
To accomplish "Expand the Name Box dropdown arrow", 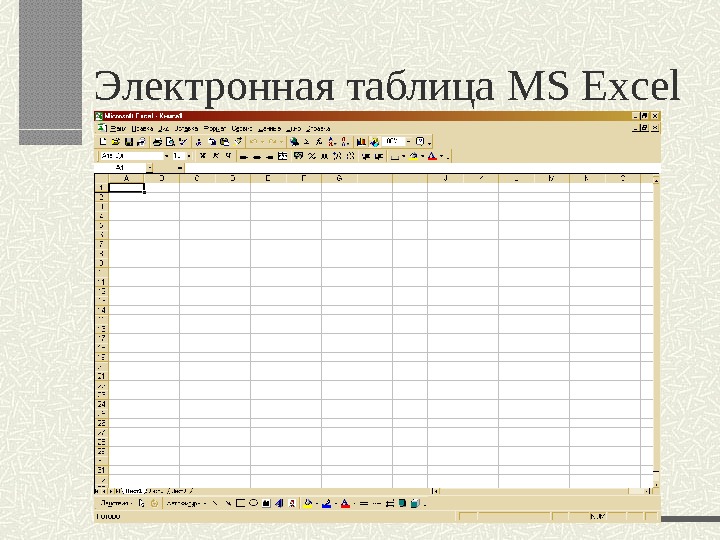I will coord(150,168).
